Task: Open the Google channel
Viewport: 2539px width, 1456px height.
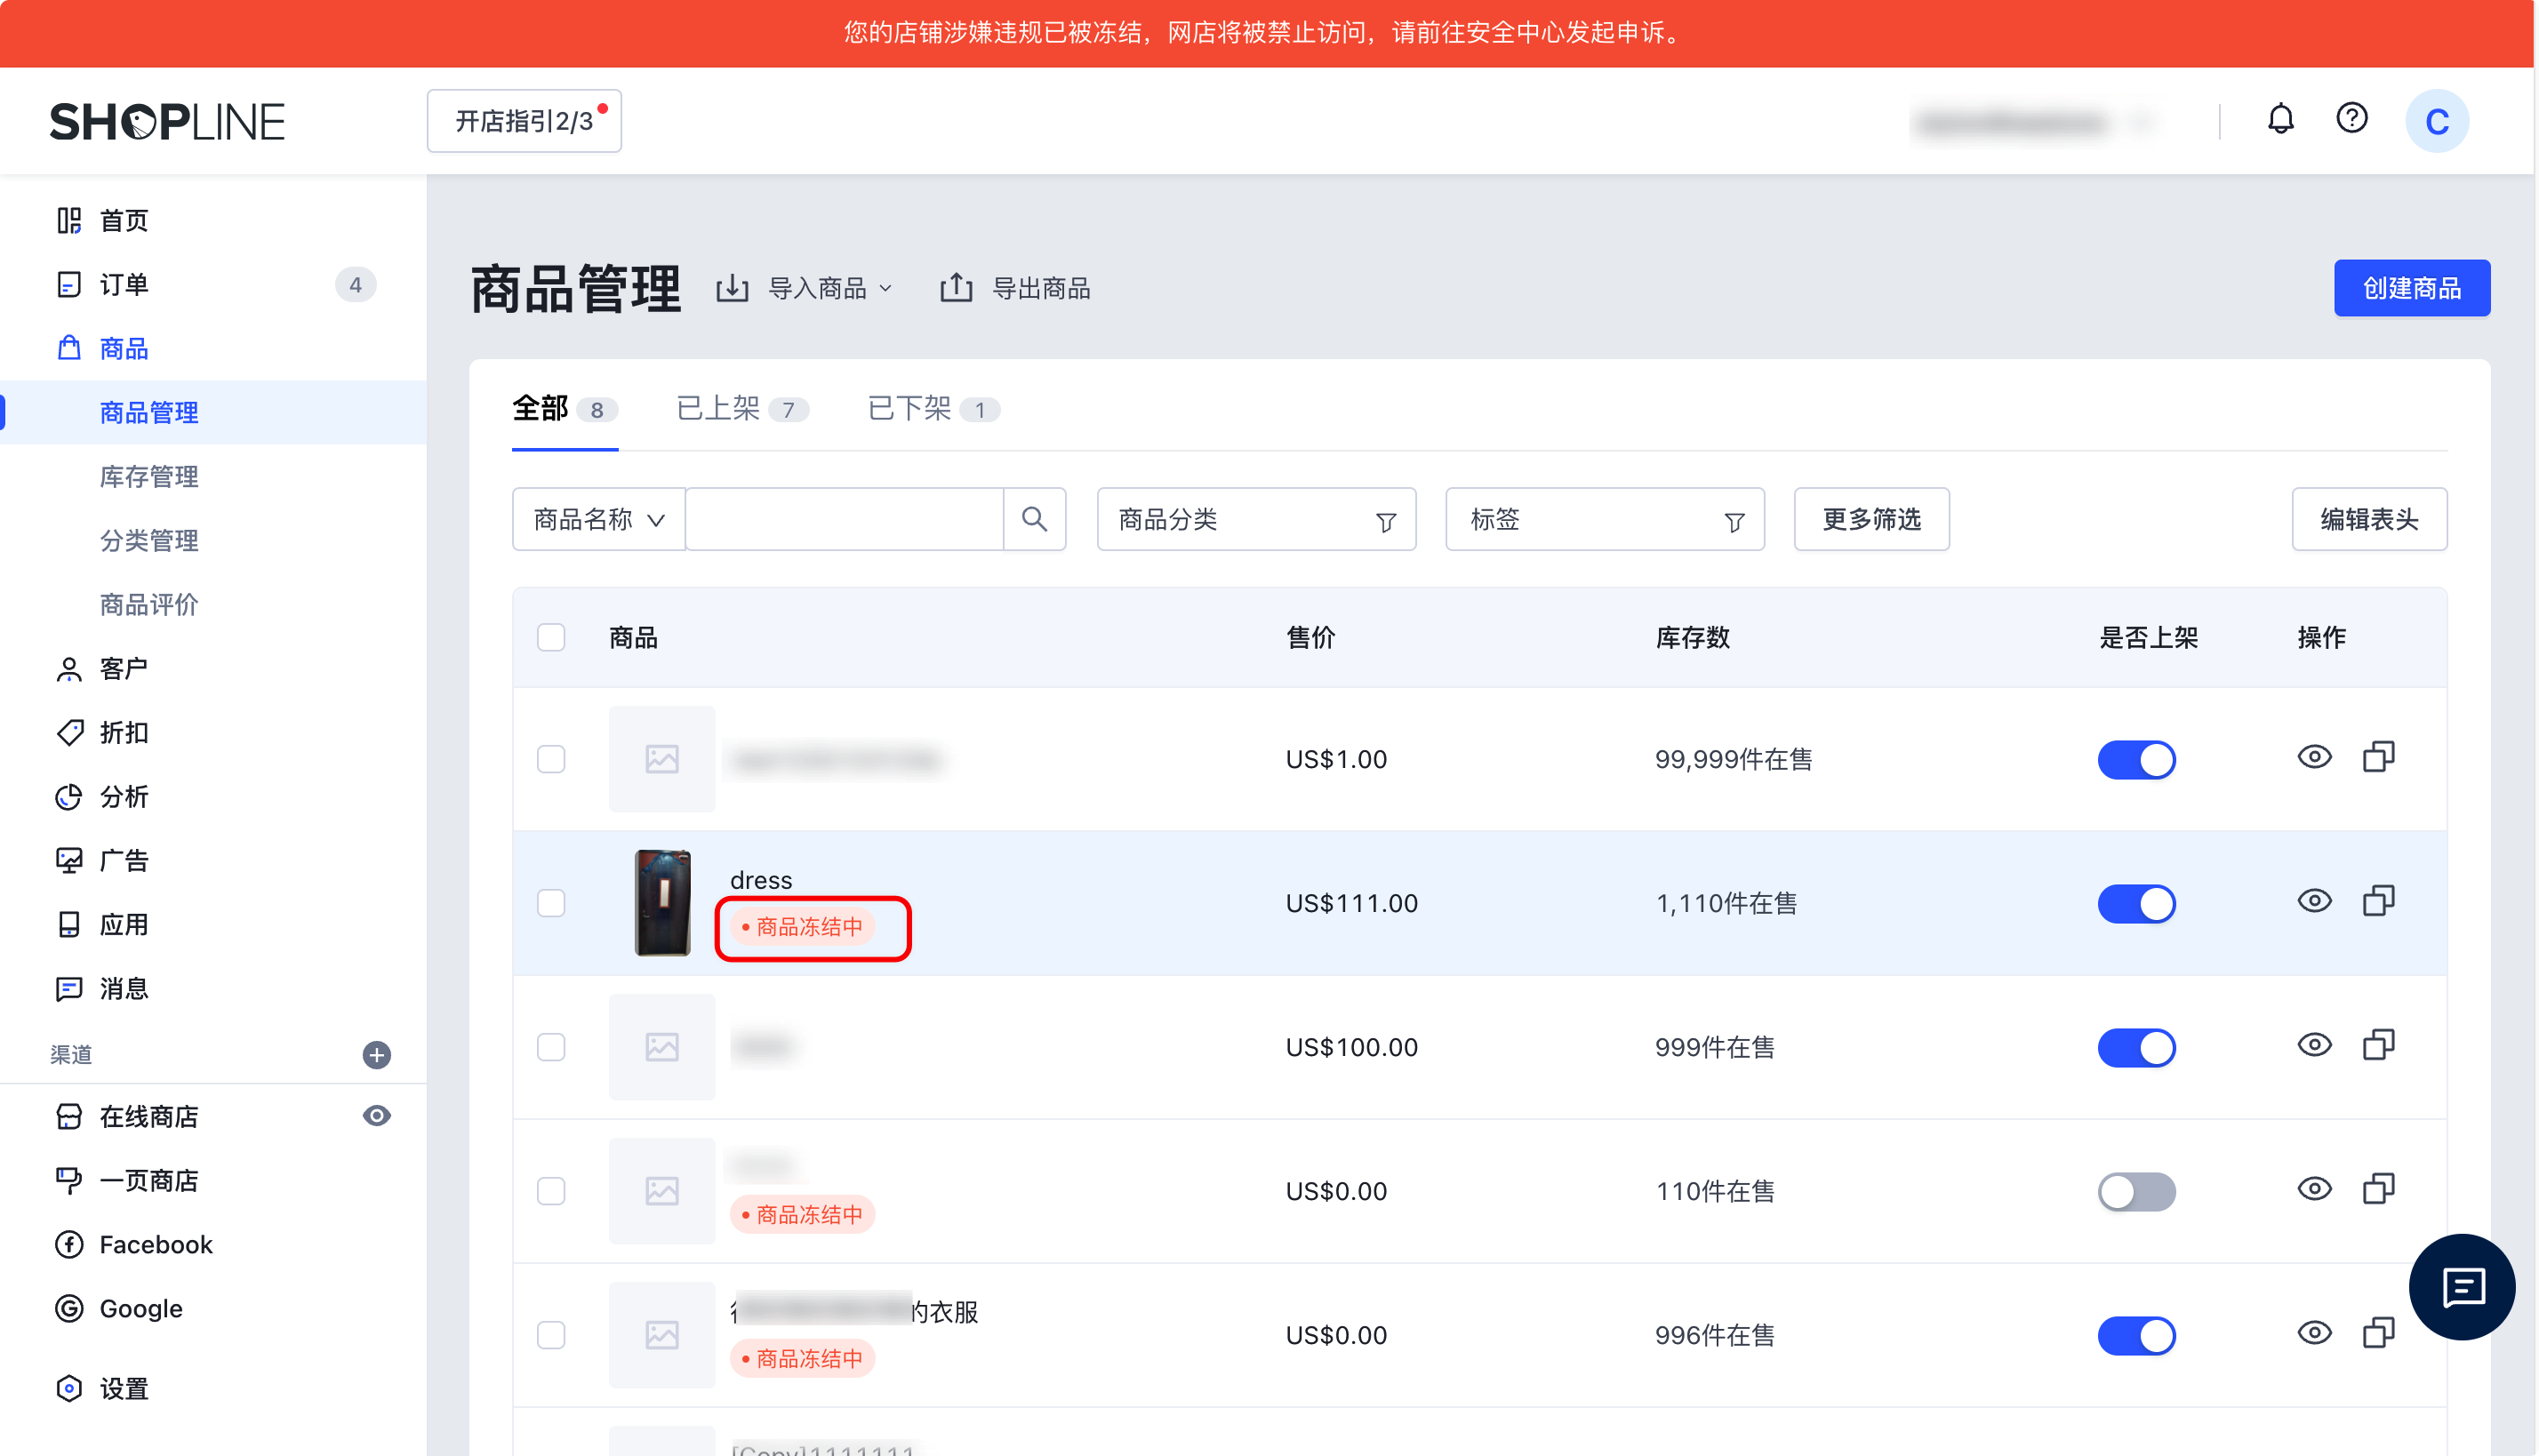Action: tap(213, 1308)
